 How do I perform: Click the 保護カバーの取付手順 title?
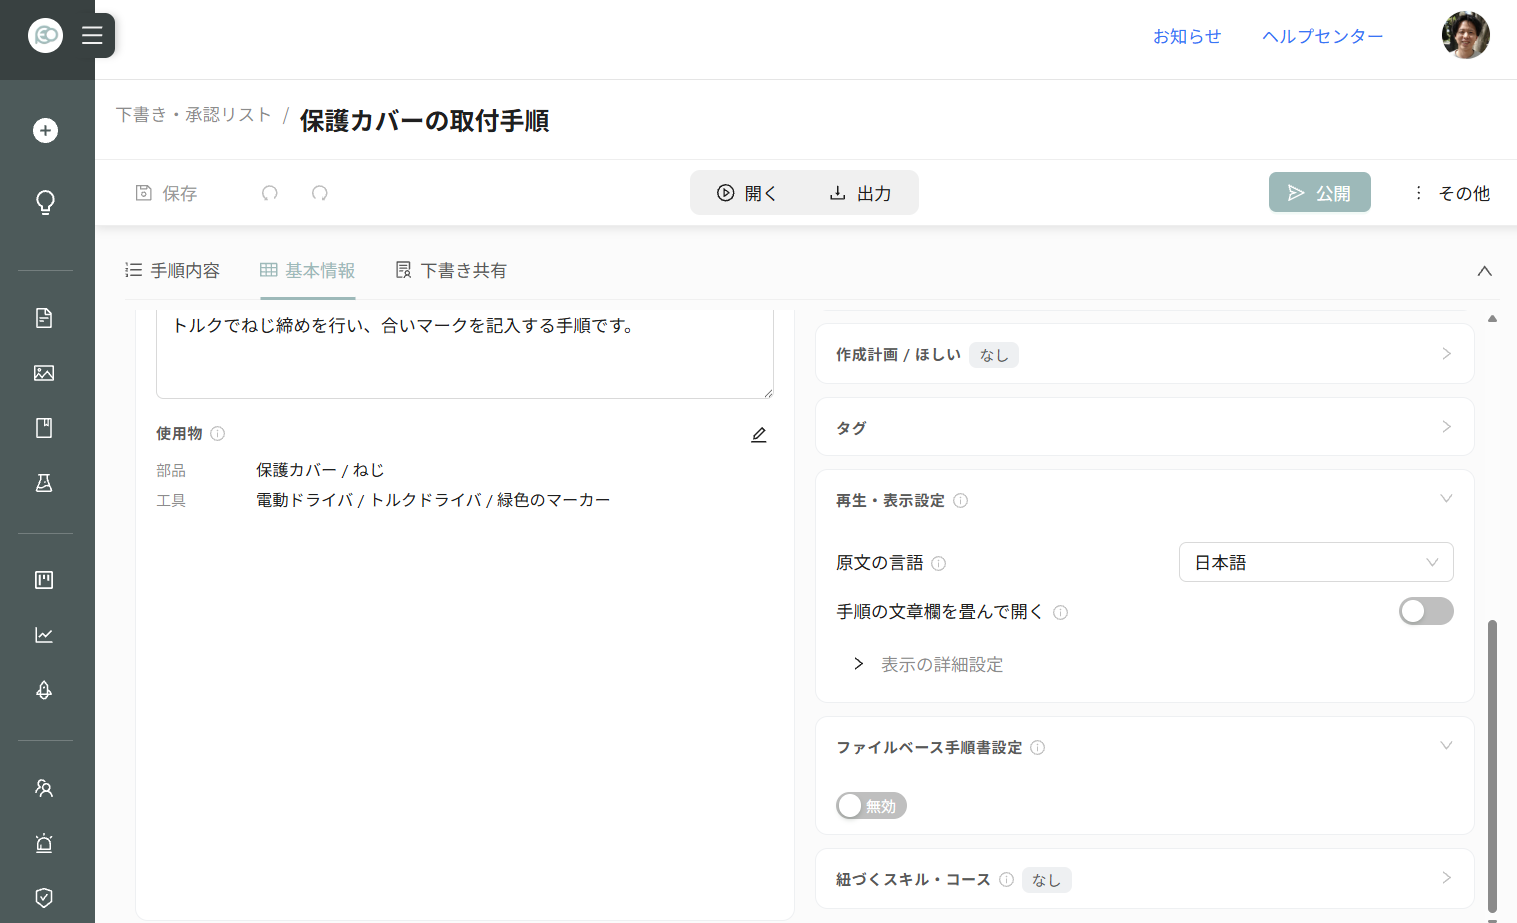click(425, 120)
